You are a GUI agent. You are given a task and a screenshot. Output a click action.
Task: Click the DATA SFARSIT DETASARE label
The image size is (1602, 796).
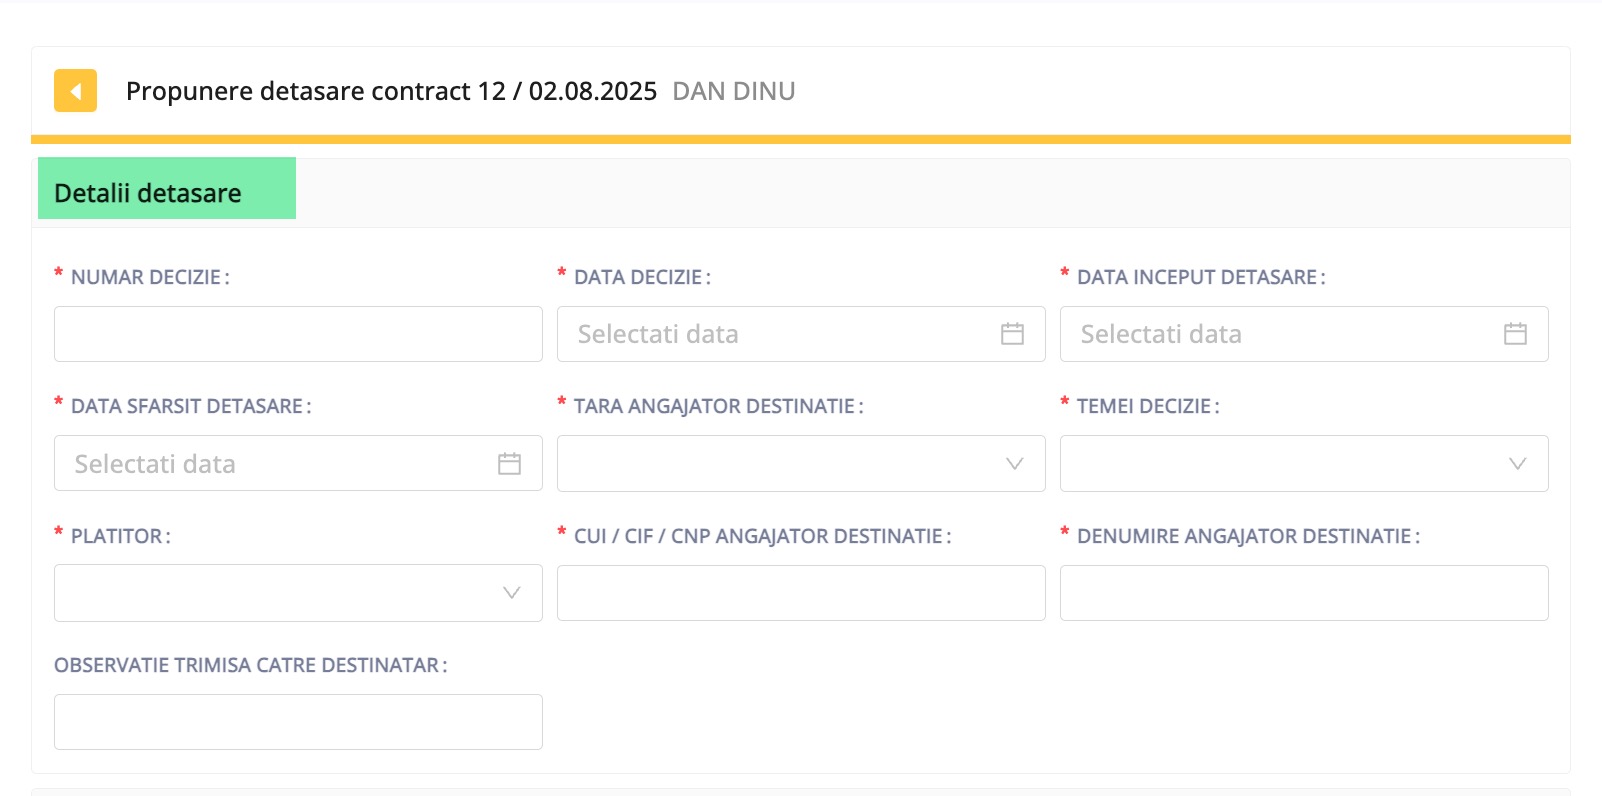[x=191, y=406]
